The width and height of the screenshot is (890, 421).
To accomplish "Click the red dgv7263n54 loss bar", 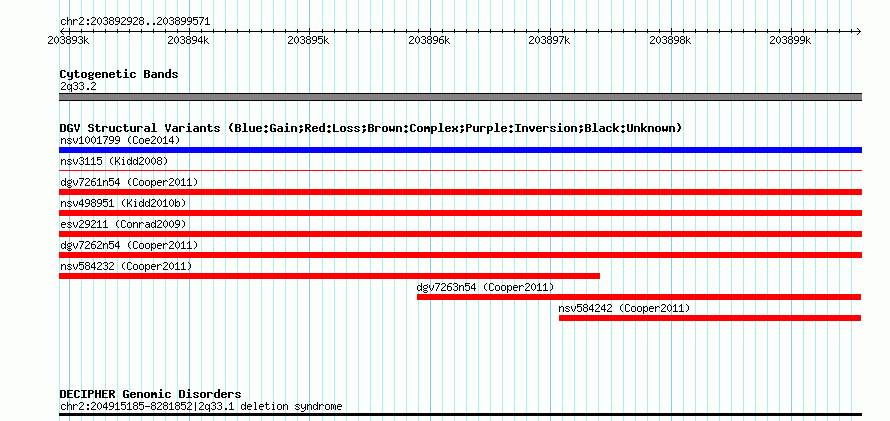I will point(639,297).
